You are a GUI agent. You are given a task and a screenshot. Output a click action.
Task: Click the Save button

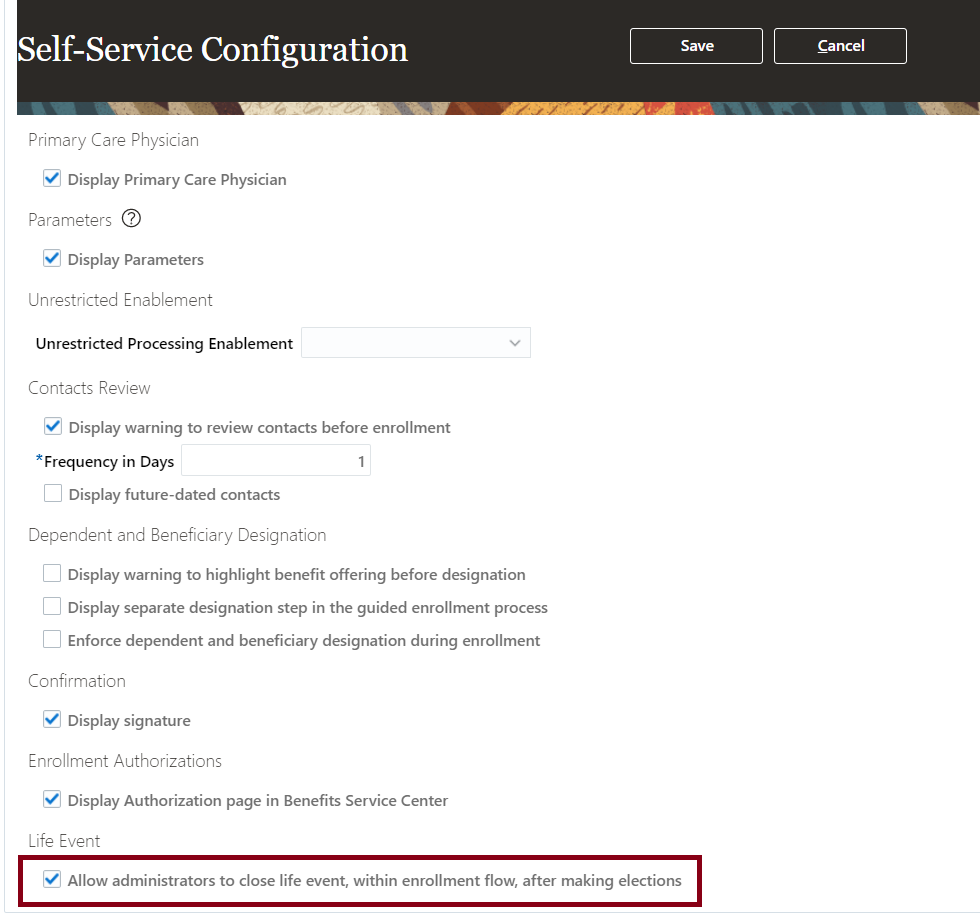696,46
